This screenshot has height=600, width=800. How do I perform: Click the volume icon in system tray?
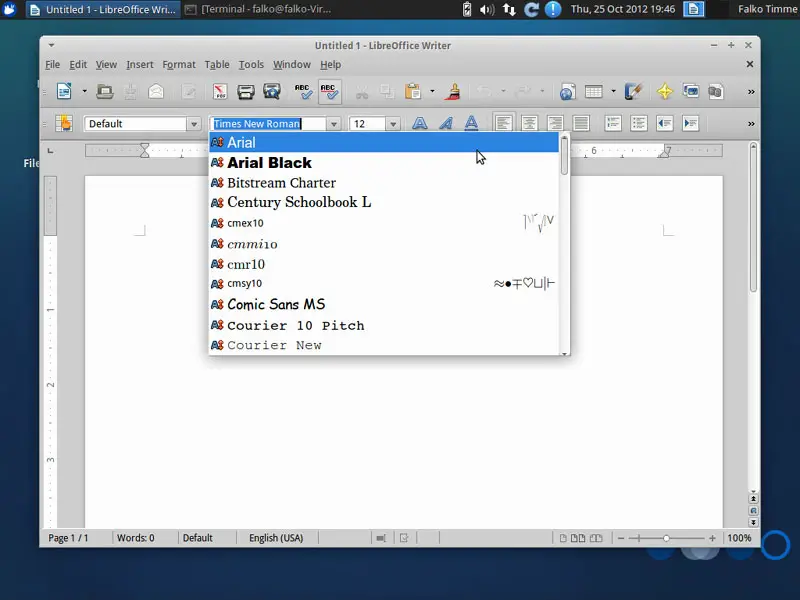487,9
